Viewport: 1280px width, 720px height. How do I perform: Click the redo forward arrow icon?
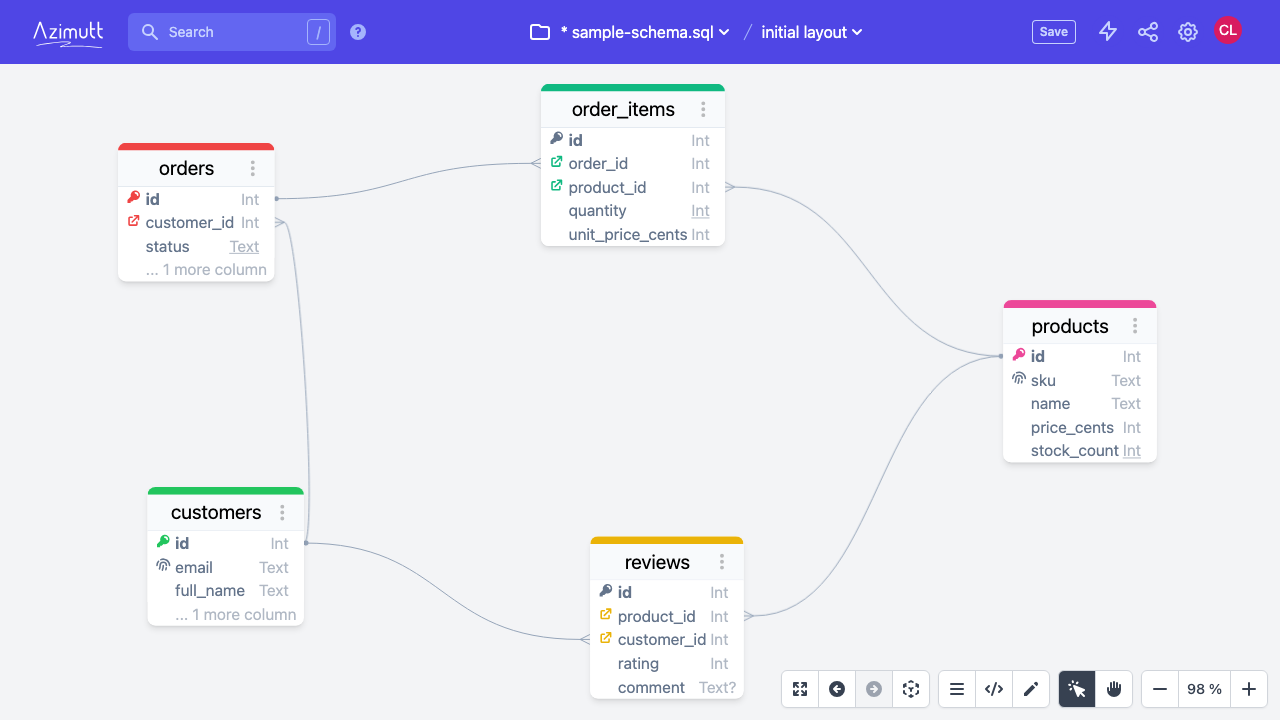coord(874,689)
